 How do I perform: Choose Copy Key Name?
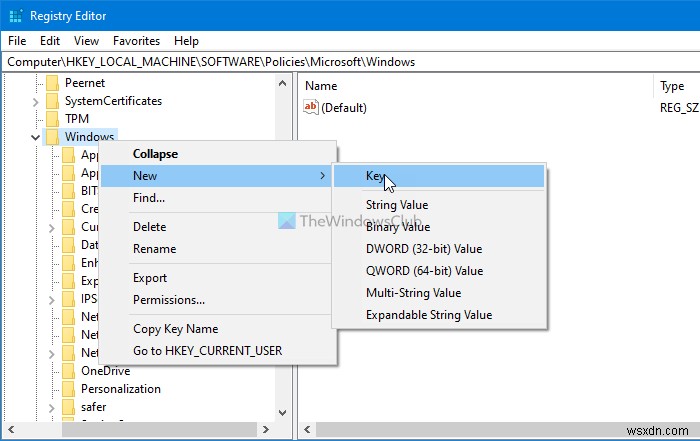pos(175,329)
